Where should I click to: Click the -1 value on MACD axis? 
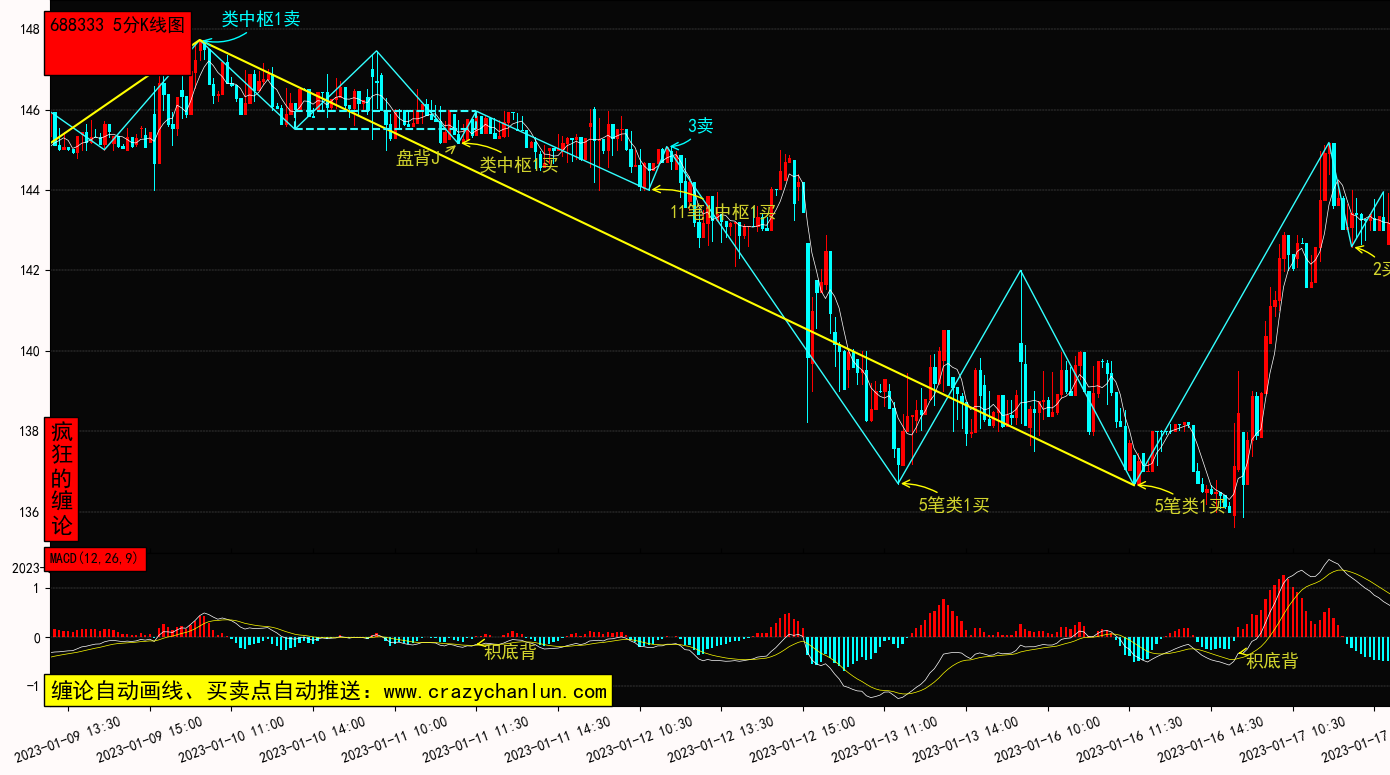click(31, 686)
